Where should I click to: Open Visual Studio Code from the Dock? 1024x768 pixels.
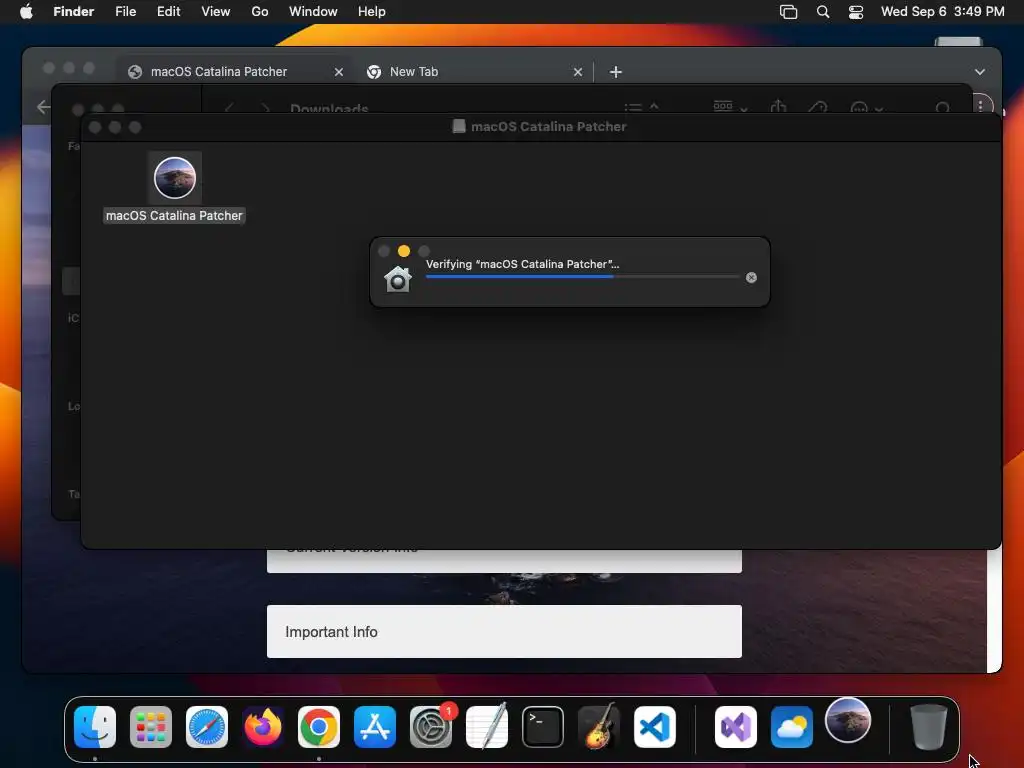(655, 726)
